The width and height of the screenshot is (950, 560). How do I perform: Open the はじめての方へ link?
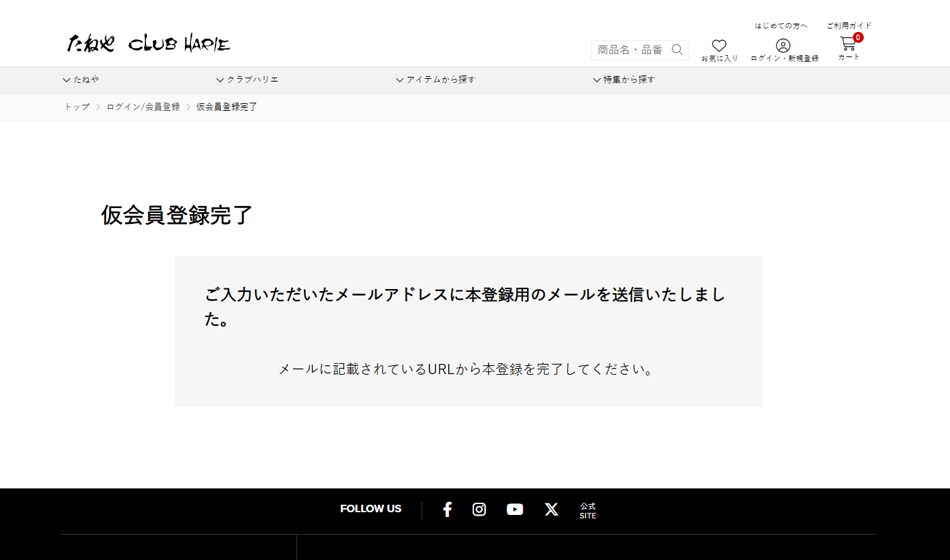[x=781, y=25]
